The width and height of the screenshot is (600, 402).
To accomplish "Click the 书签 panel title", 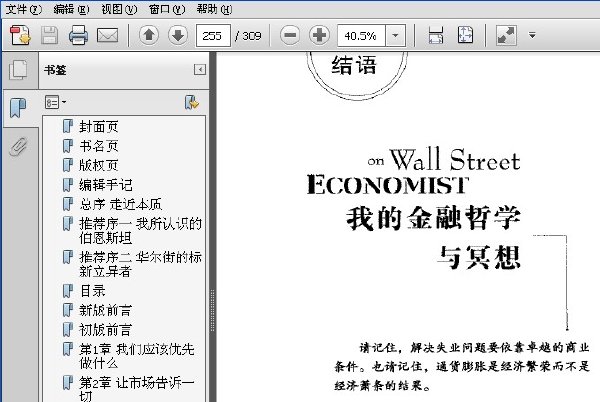I will pyautogui.click(x=55, y=70).
